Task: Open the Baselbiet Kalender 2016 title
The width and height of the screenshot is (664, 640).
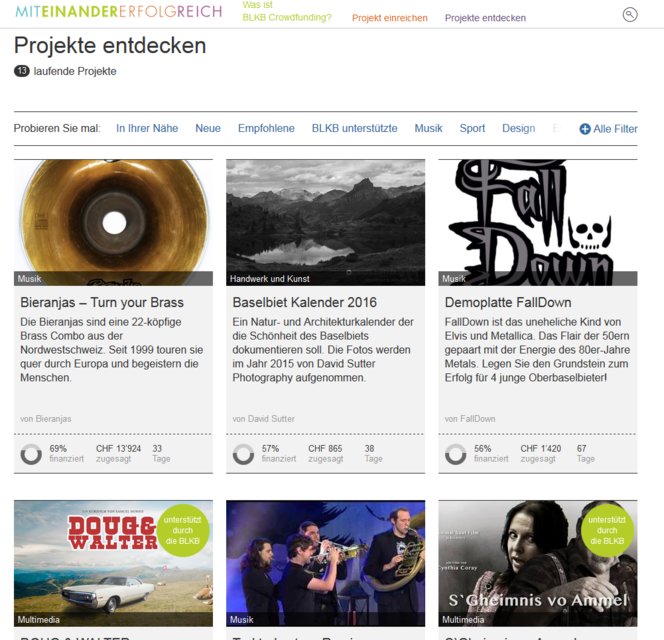Action: [x=304, y=302]
